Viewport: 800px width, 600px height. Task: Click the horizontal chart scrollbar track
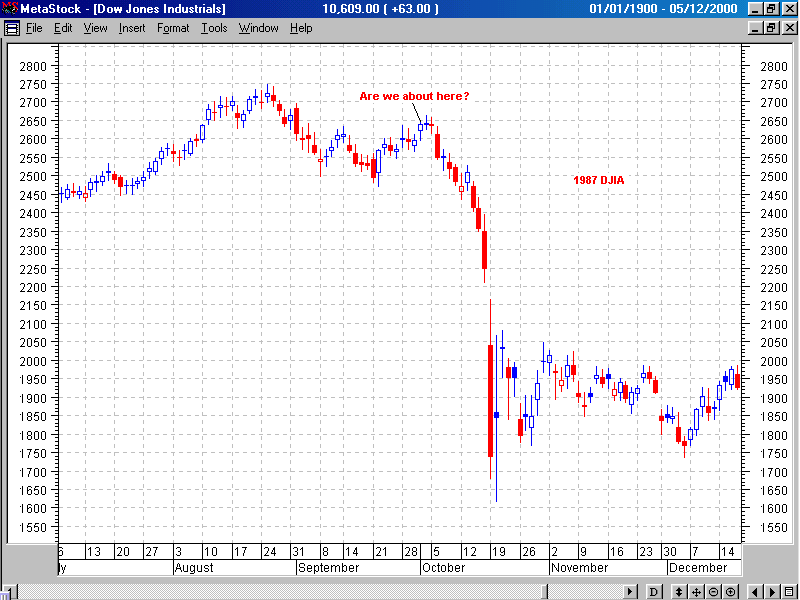pyautogui.click(x=319, y=592)
